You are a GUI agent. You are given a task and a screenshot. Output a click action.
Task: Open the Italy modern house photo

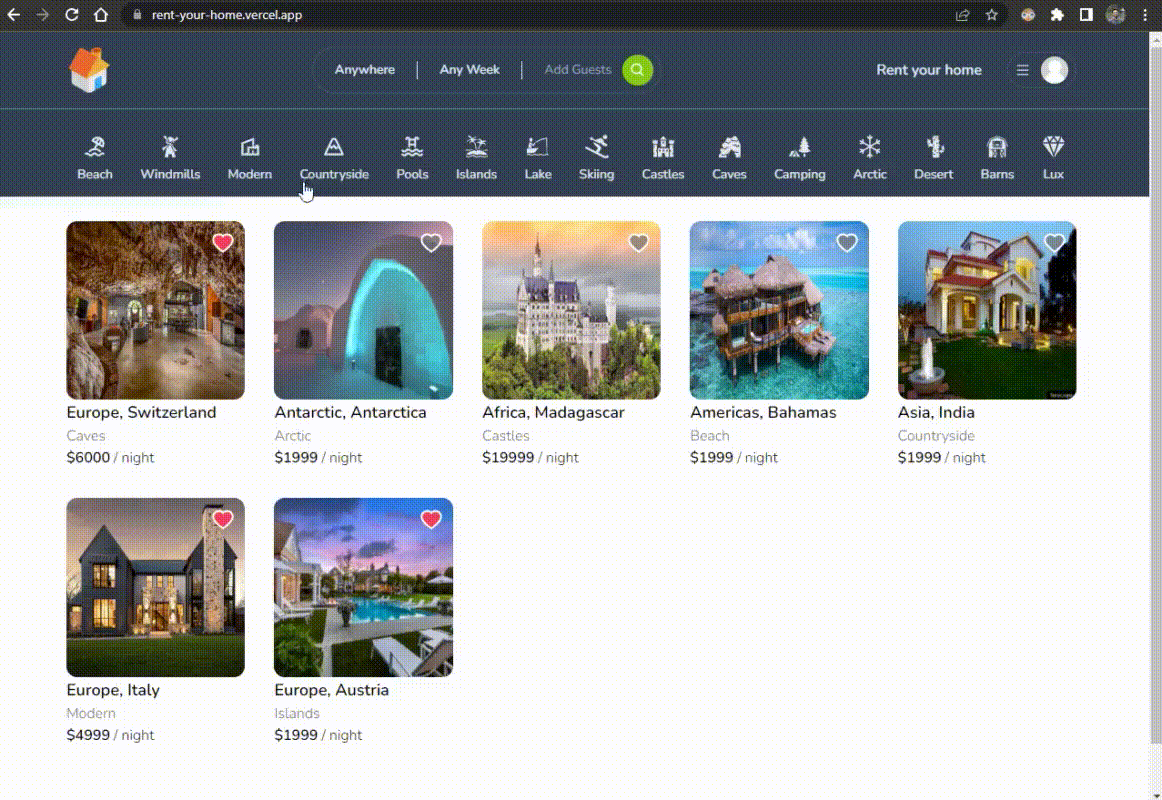point(156,587)
